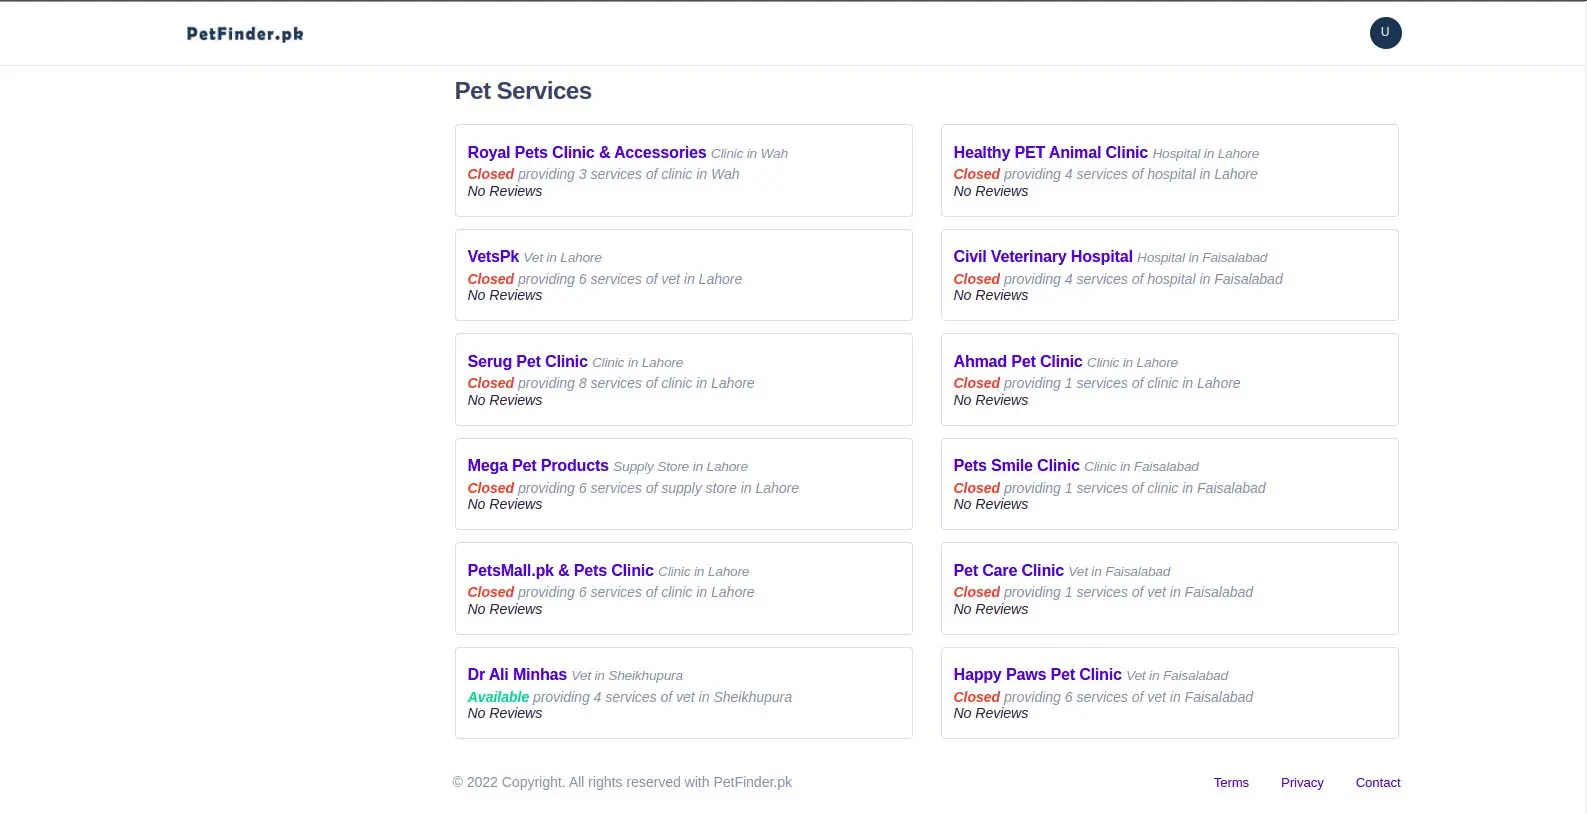The image size is (1587, 814).
Task: Open Royal Pets Clinic & Accessories listing
Action: [586, 153]
